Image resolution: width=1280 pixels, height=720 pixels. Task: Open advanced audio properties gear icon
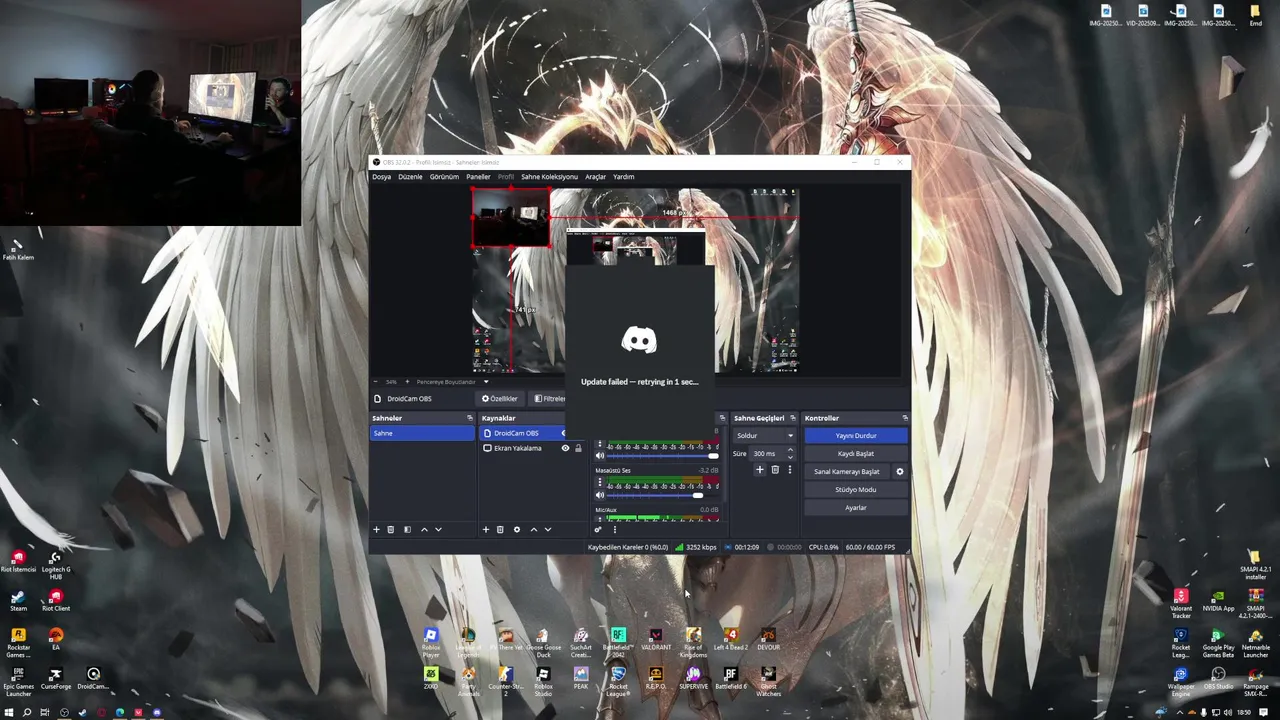point(598,529)
